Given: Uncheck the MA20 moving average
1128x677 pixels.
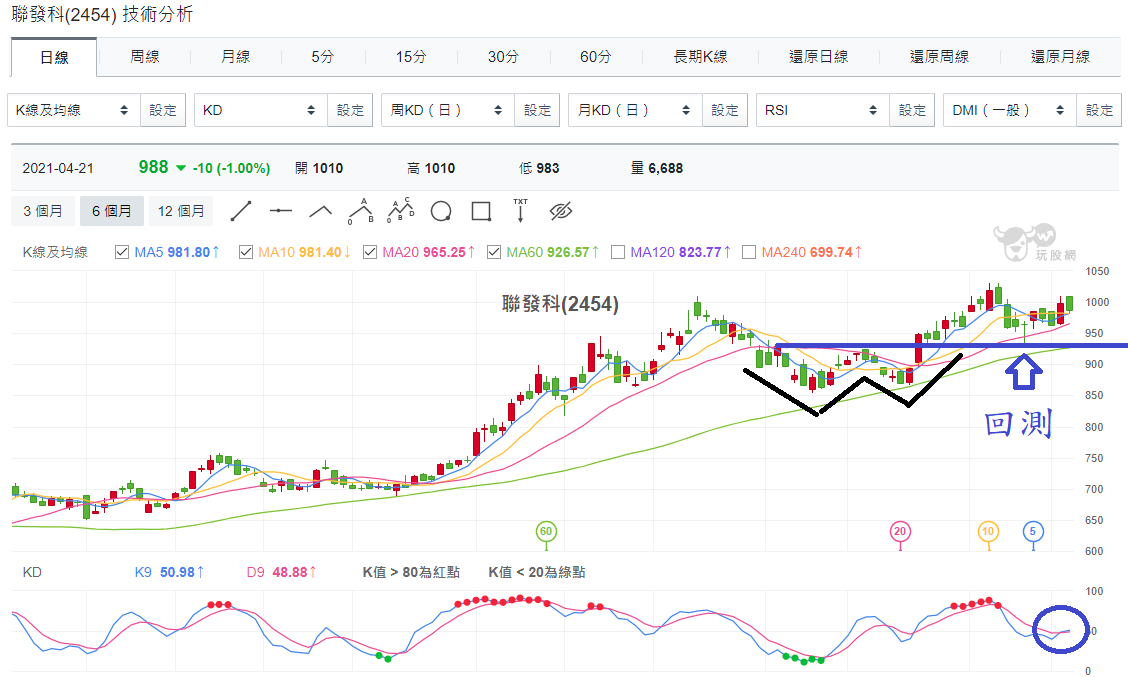Looking at the screenshot, I should (370, 252).
